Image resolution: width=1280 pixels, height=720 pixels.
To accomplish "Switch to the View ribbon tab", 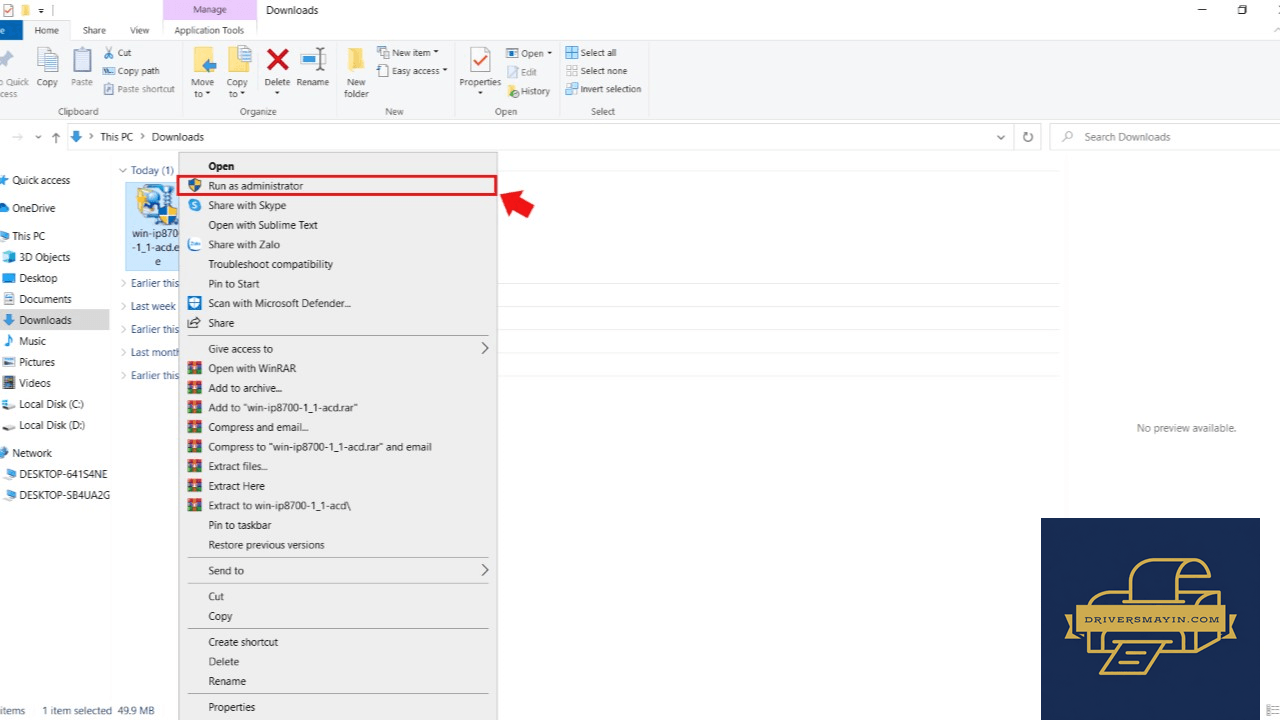I will 139,30.
